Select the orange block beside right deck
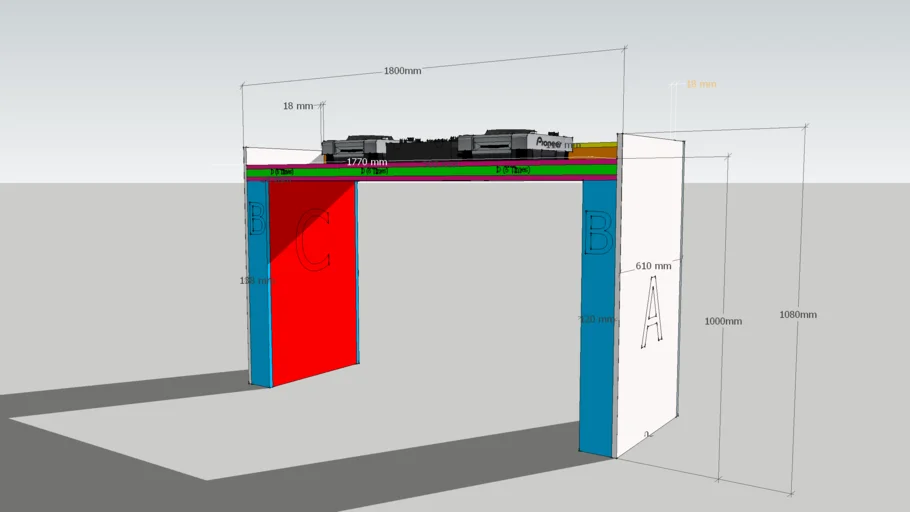Viewport: 910px width, 512px height. 599,150
